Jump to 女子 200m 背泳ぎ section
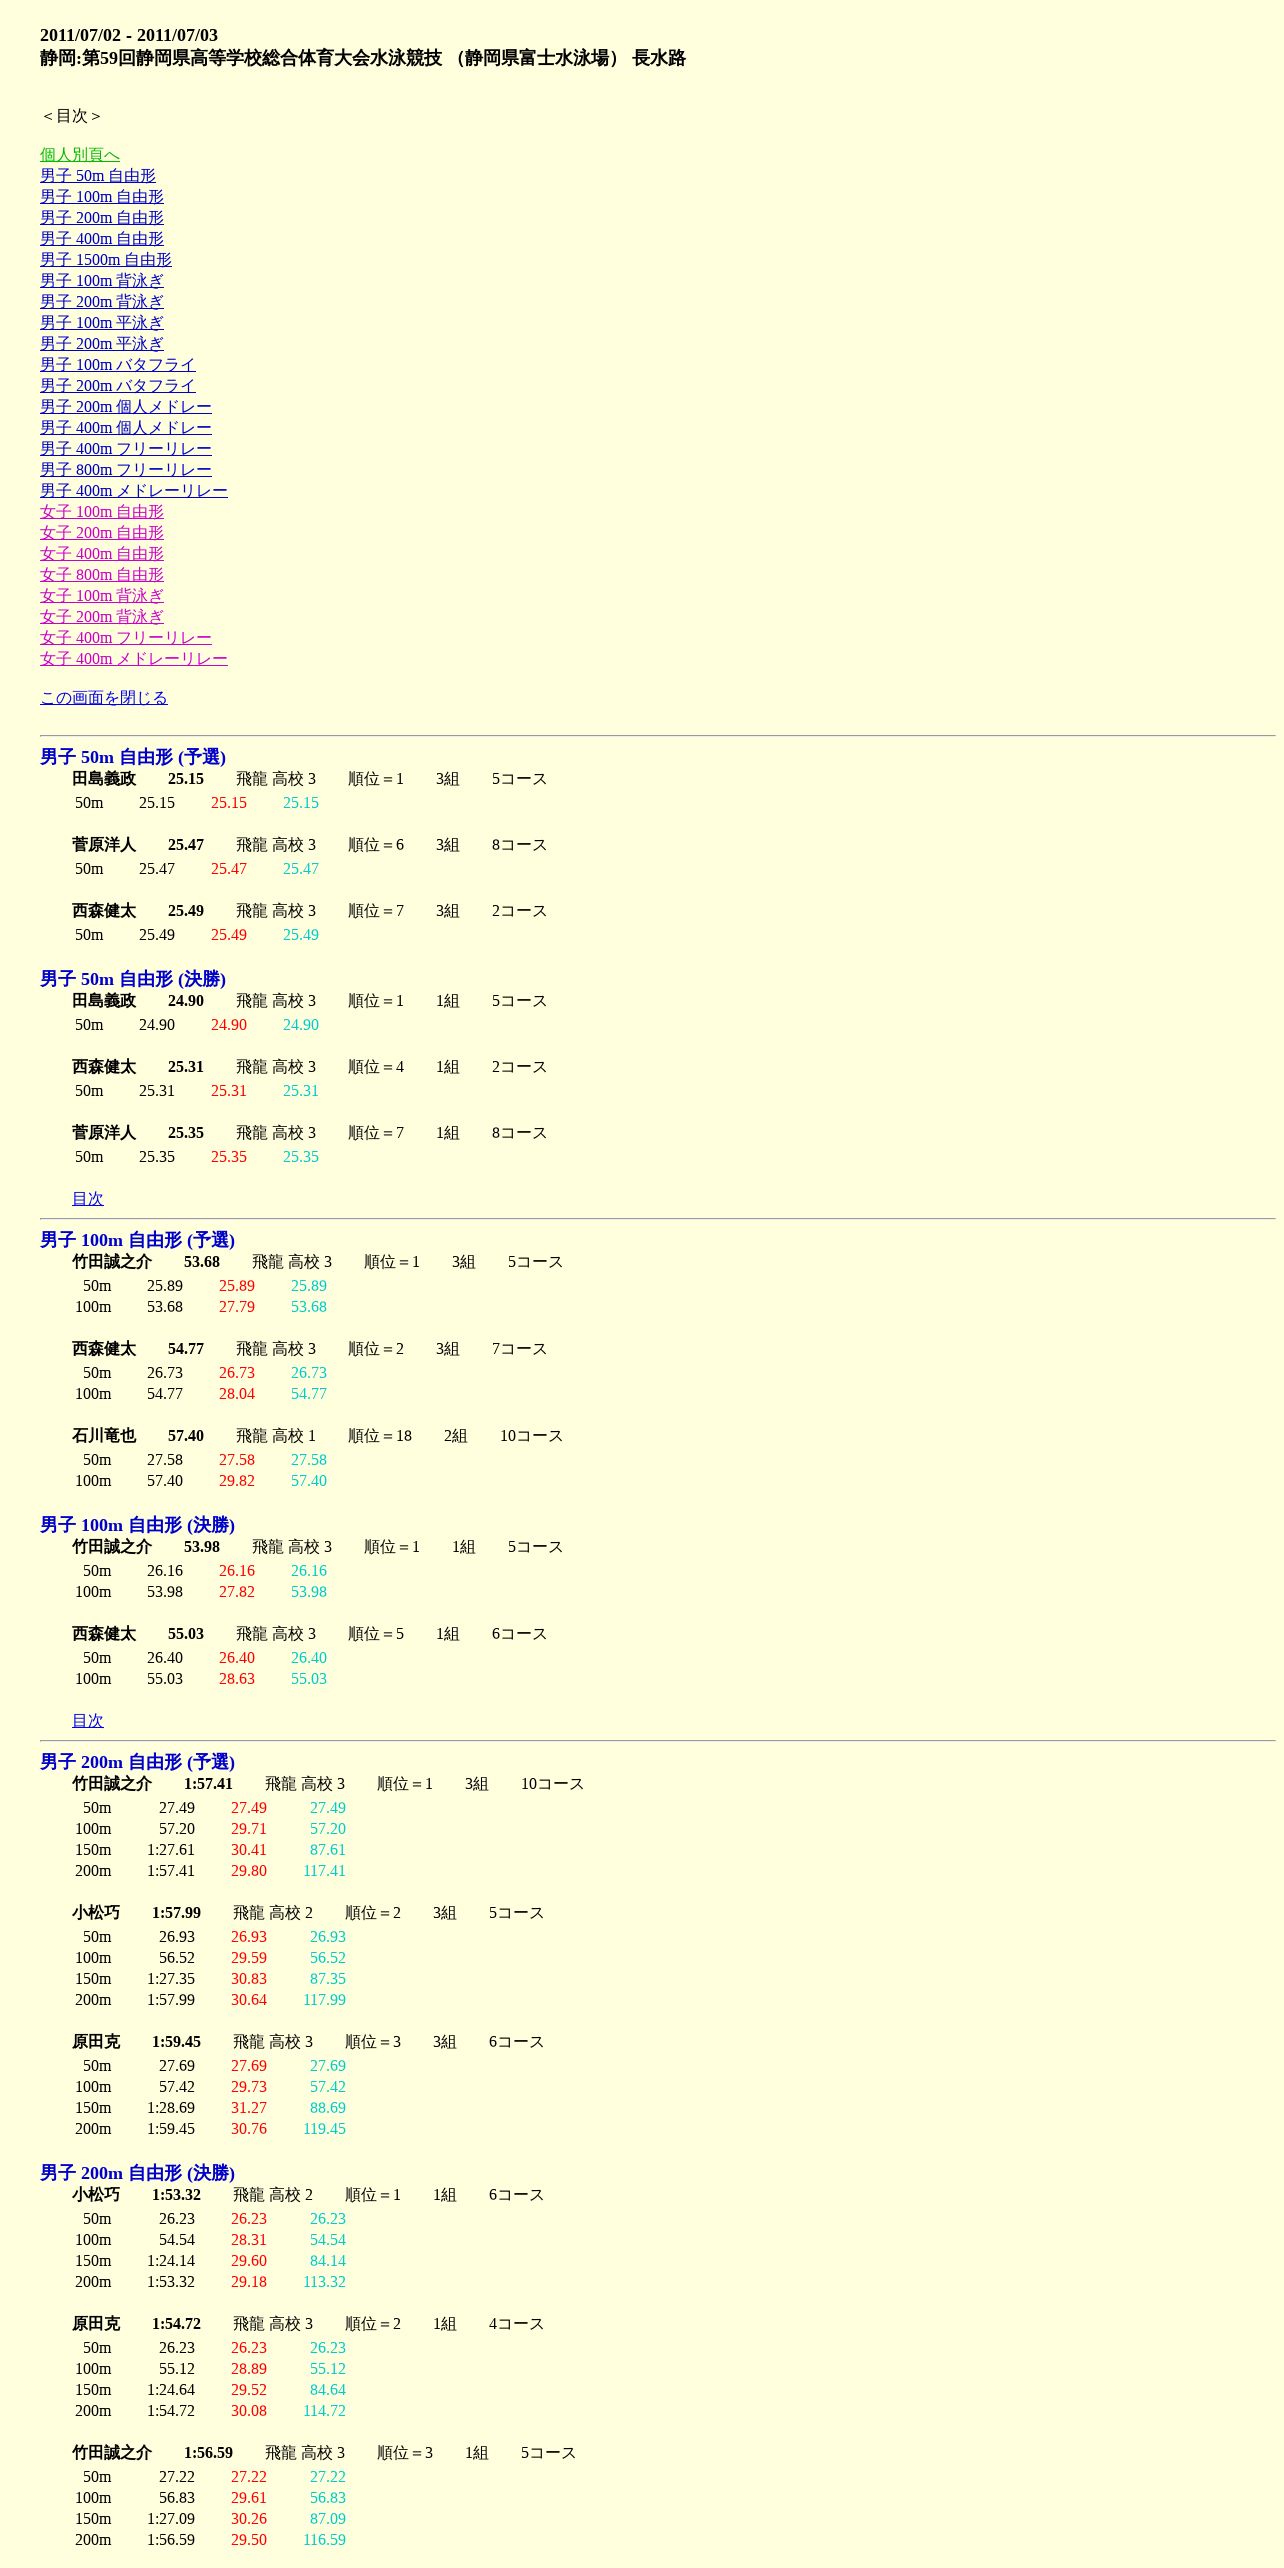 [102, 616]
